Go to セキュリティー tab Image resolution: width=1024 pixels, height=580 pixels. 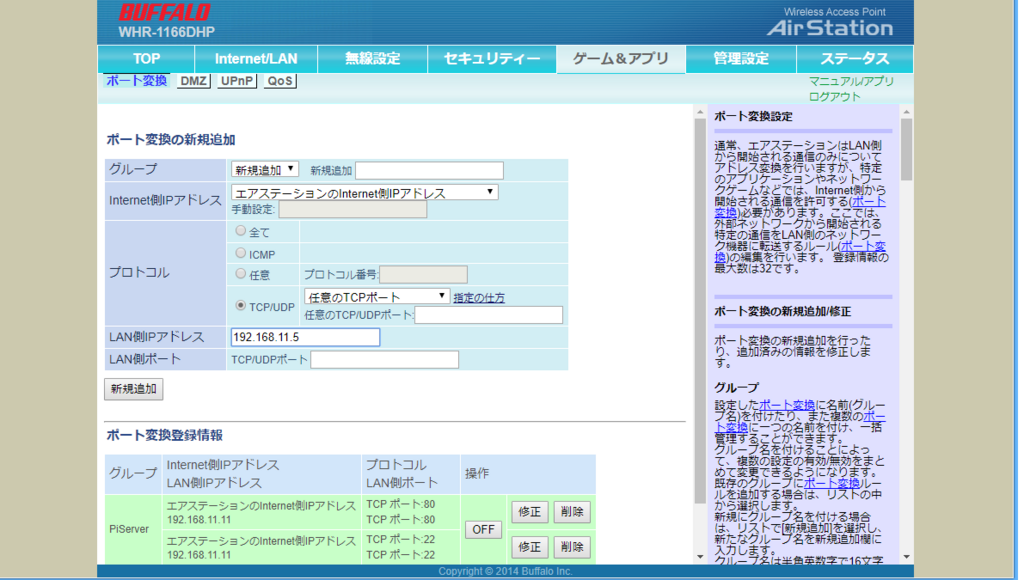point(492,59)
